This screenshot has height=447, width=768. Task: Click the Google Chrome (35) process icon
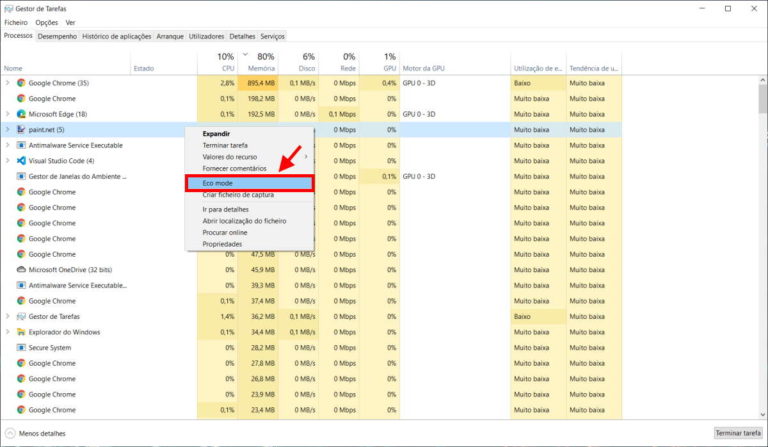coord(21,83)
